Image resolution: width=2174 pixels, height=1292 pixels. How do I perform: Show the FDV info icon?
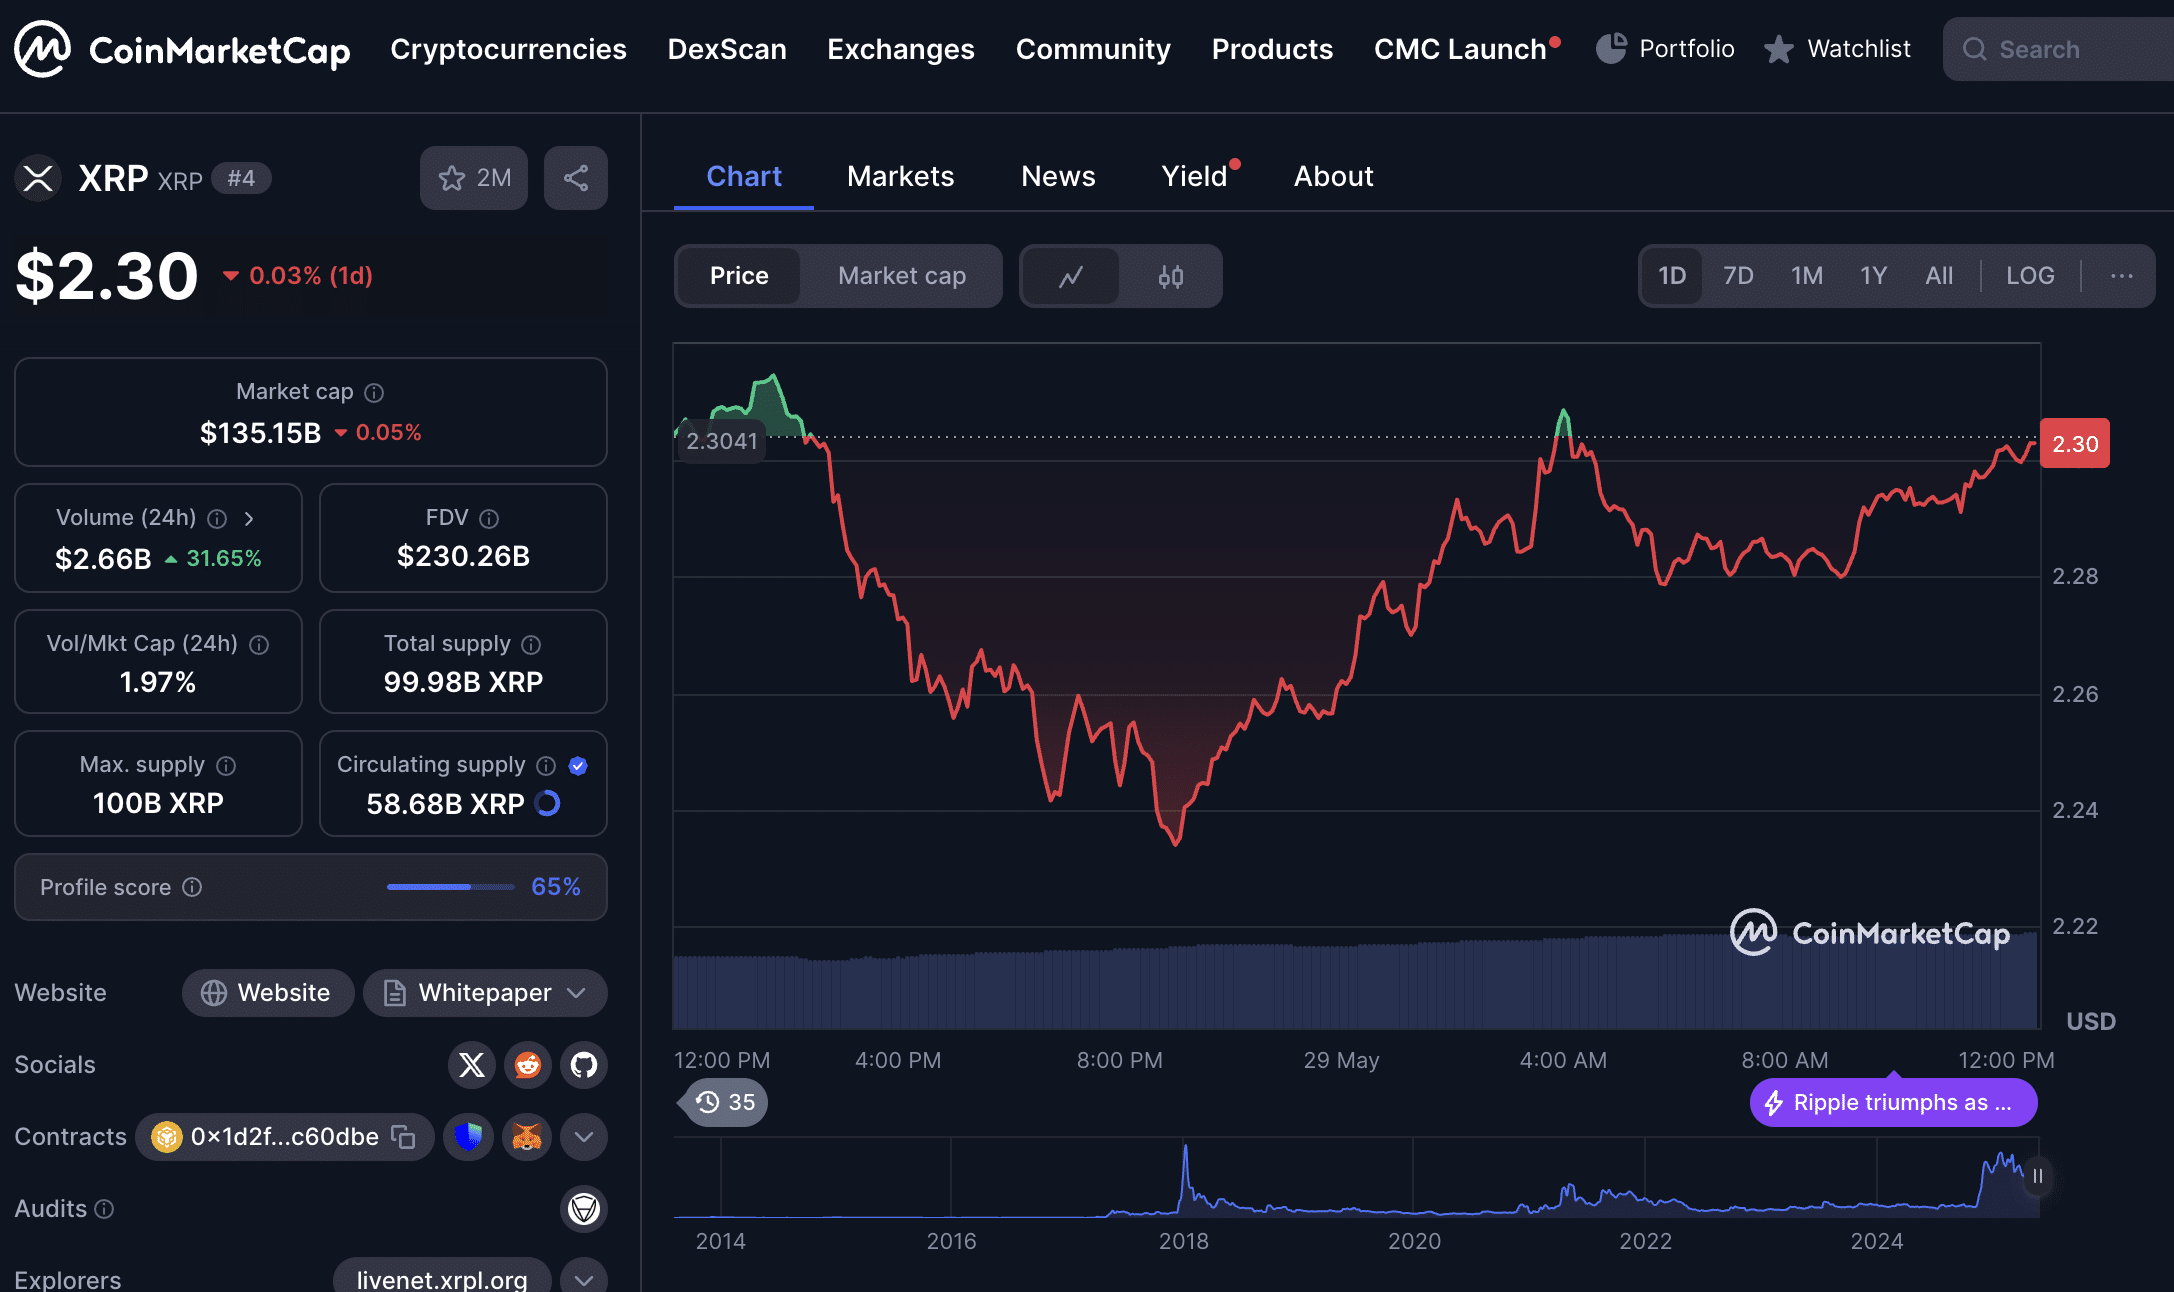[489, 518]
